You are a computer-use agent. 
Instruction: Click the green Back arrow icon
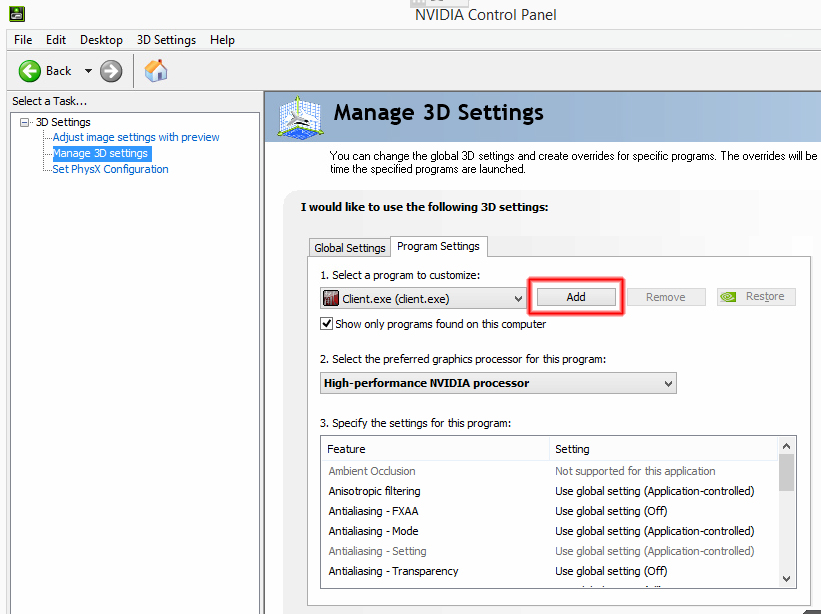[29, 71]
